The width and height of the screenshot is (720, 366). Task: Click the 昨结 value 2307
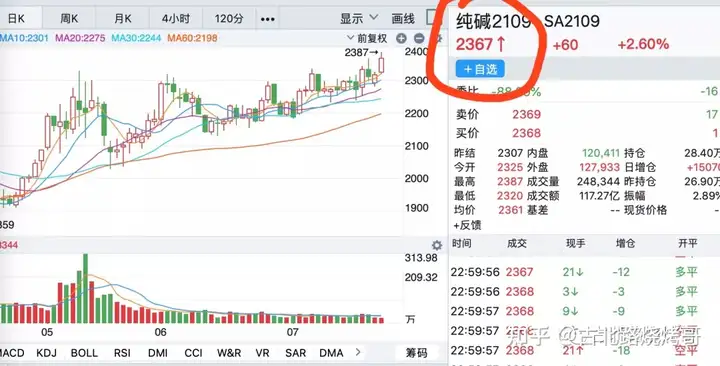point(510,153)
